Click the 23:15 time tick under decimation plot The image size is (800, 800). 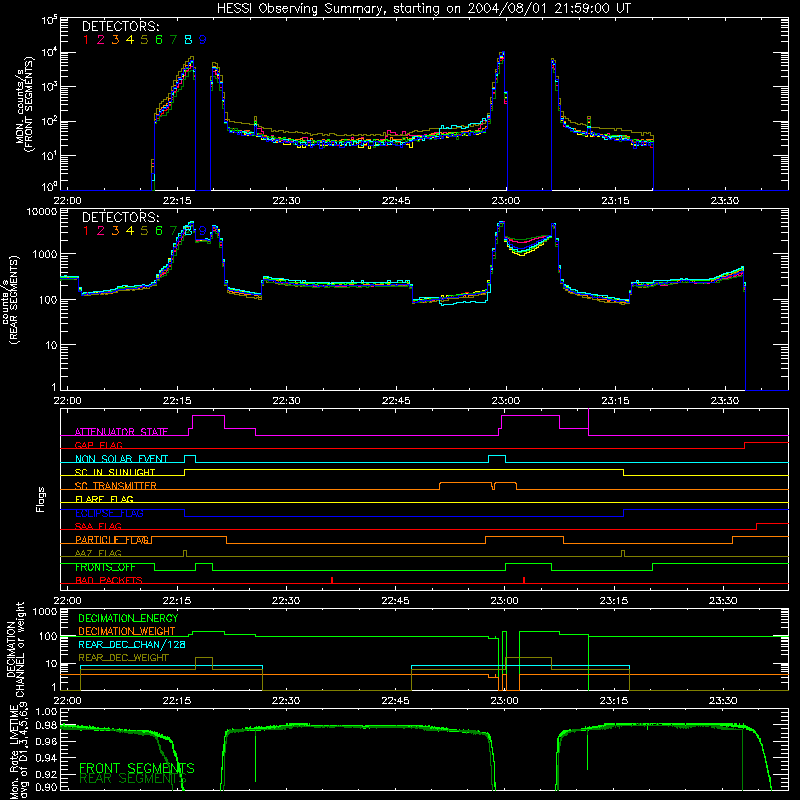click(x=614, y=701)
